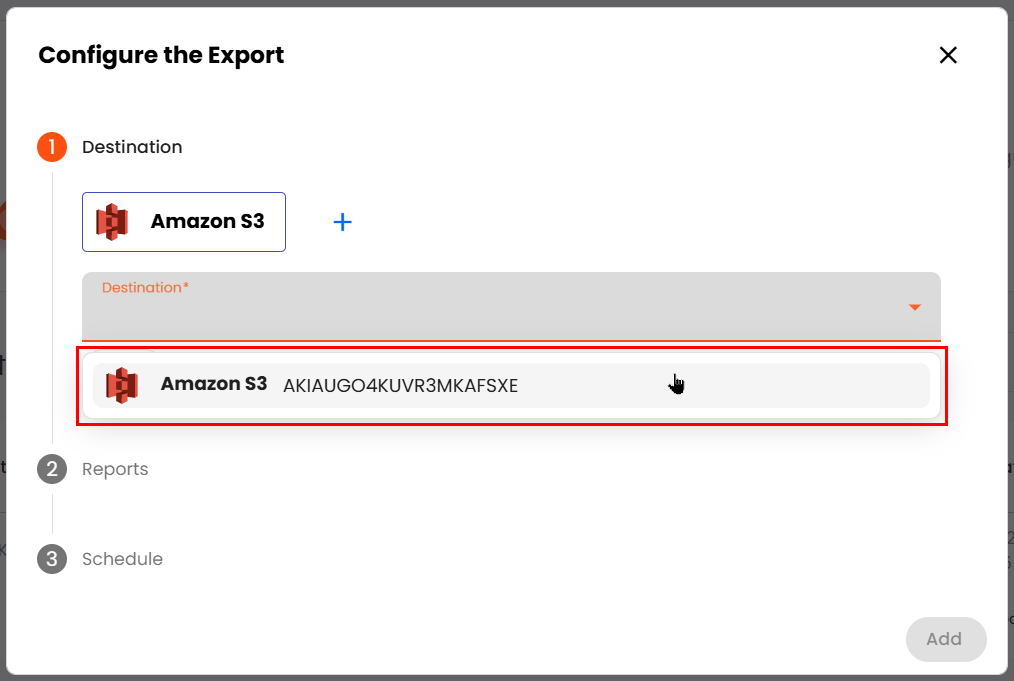Image resolution: width=1014 pixels, height=681 pixels.
Task: Click the step 3 circle icon
Action: pos(52,559)
